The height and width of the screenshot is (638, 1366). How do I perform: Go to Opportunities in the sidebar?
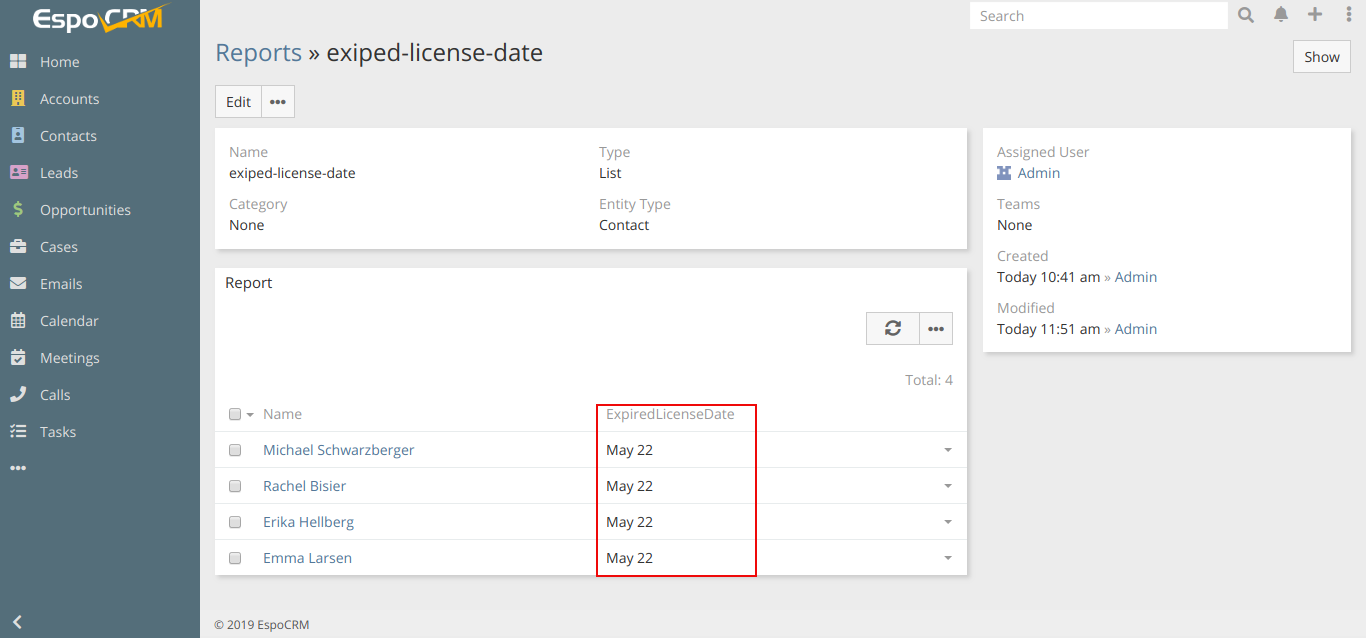[85, 210]
